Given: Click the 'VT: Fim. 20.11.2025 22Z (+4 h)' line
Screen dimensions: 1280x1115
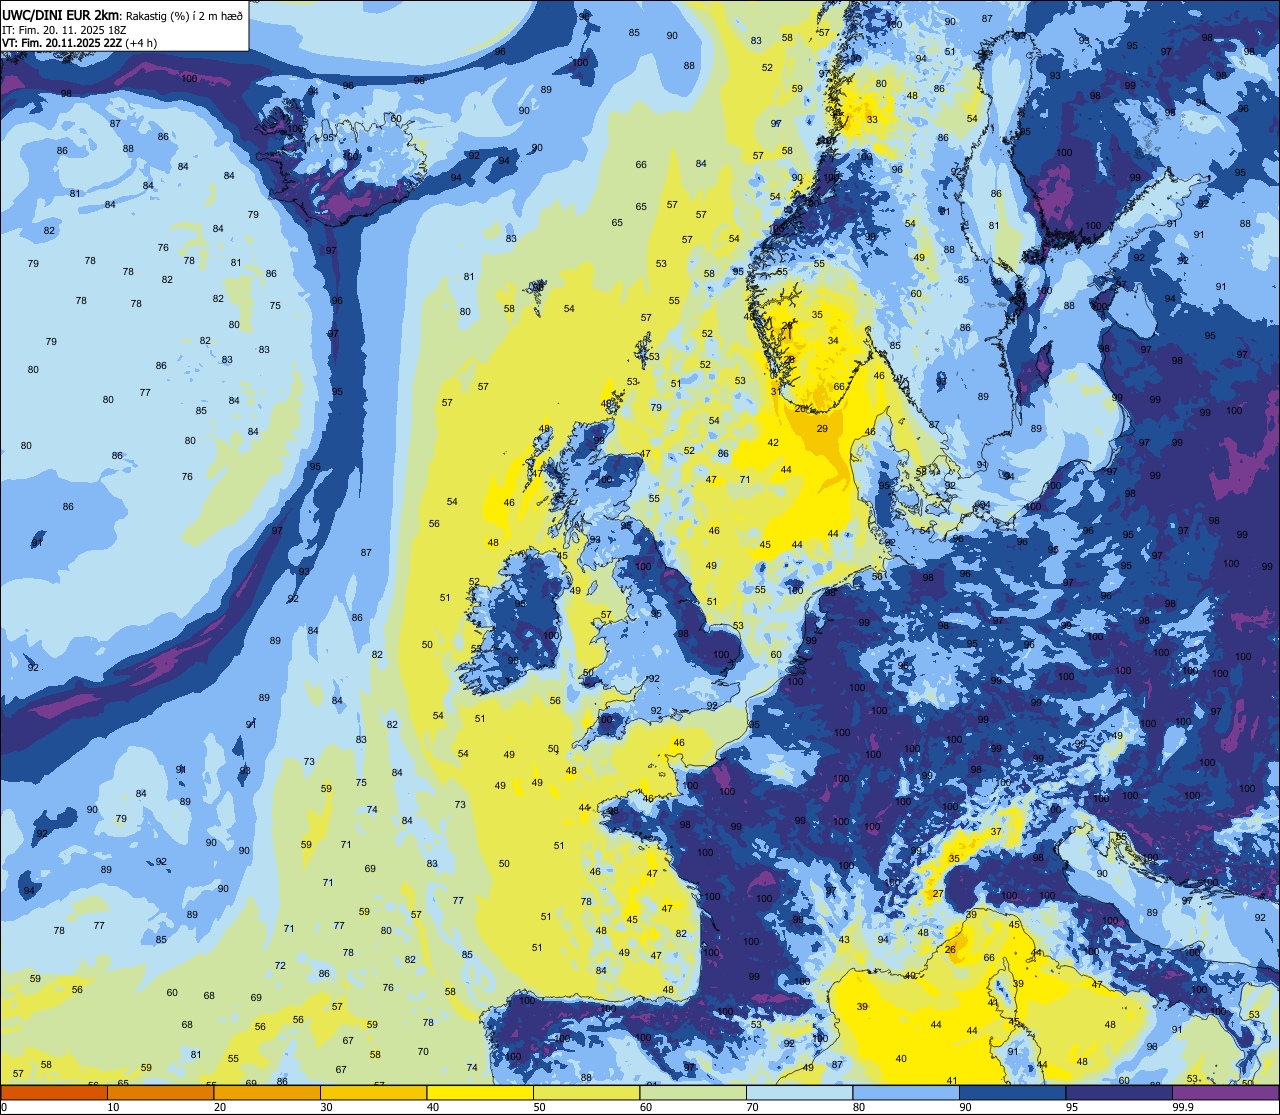Looking at the screenshot, I should click(80, 43).
